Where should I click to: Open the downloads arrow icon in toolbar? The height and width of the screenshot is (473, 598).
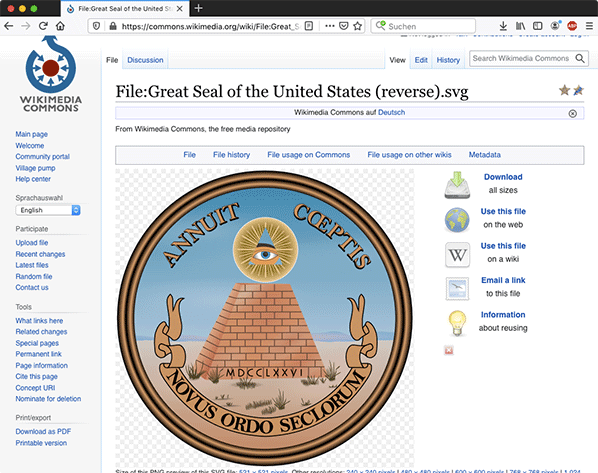click(503, 26)
